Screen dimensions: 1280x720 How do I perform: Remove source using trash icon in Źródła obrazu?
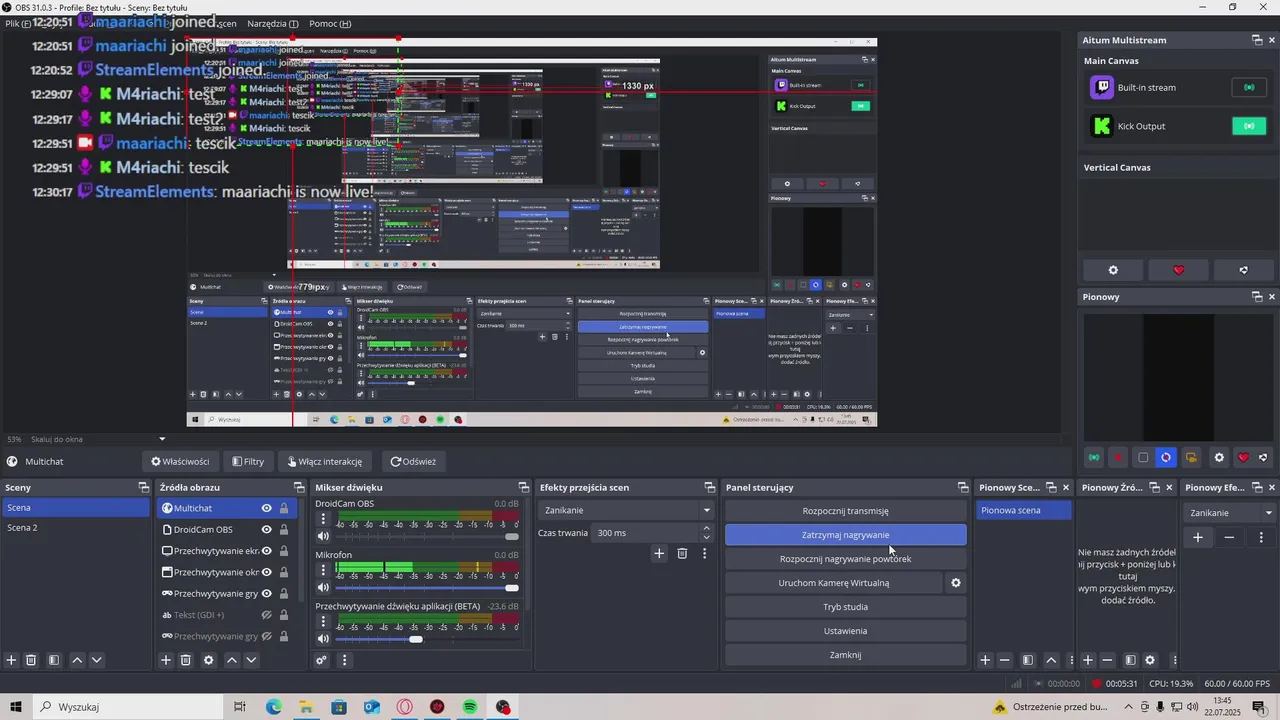click(x=186, y=660)
